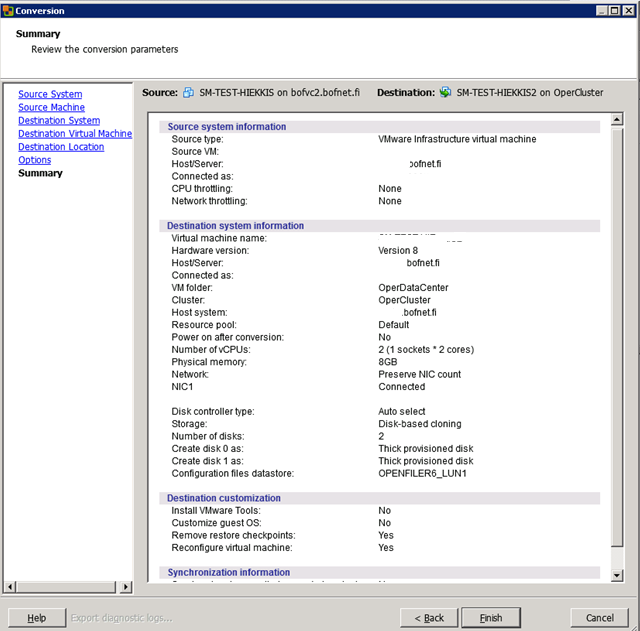This screenshot has width=640, height=631.
Task: Click the Create disk 0 as label
Action: click(x=207, y=449)
